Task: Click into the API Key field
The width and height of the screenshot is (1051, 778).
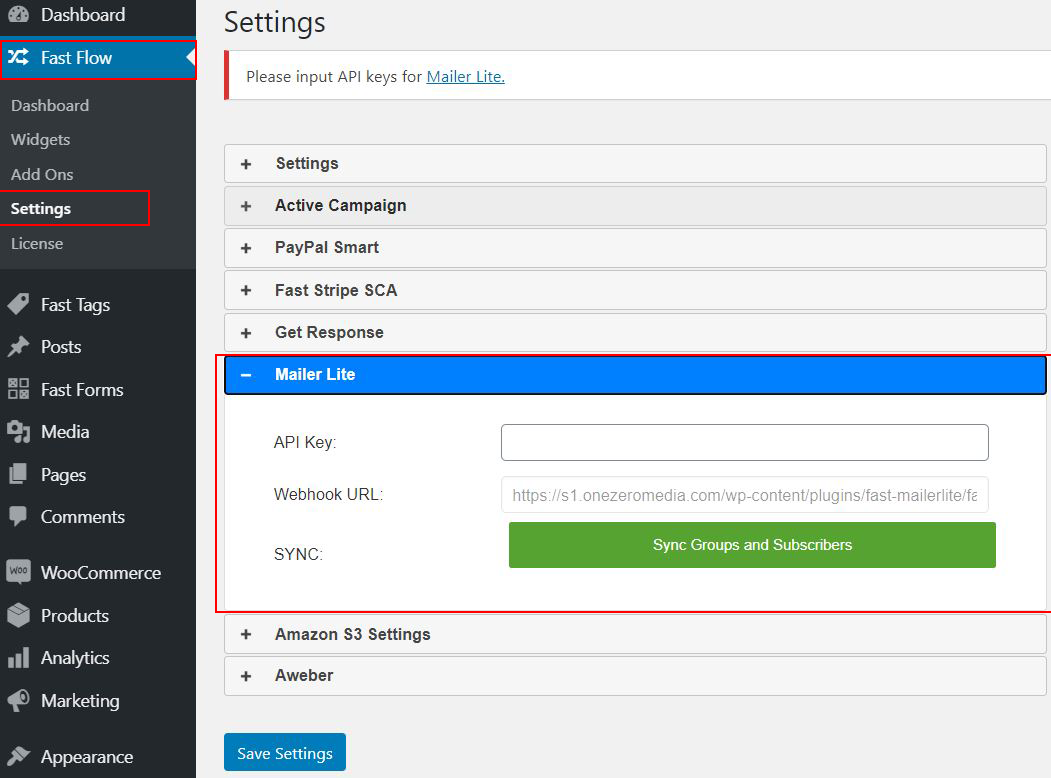Action: point(744,442)
